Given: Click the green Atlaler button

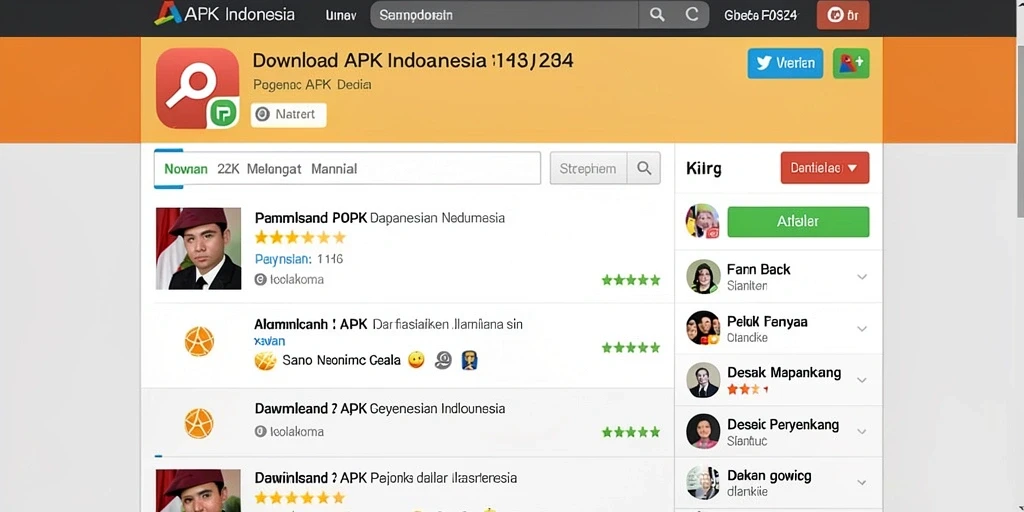Looking at the screenshot, I should point(798,221).
